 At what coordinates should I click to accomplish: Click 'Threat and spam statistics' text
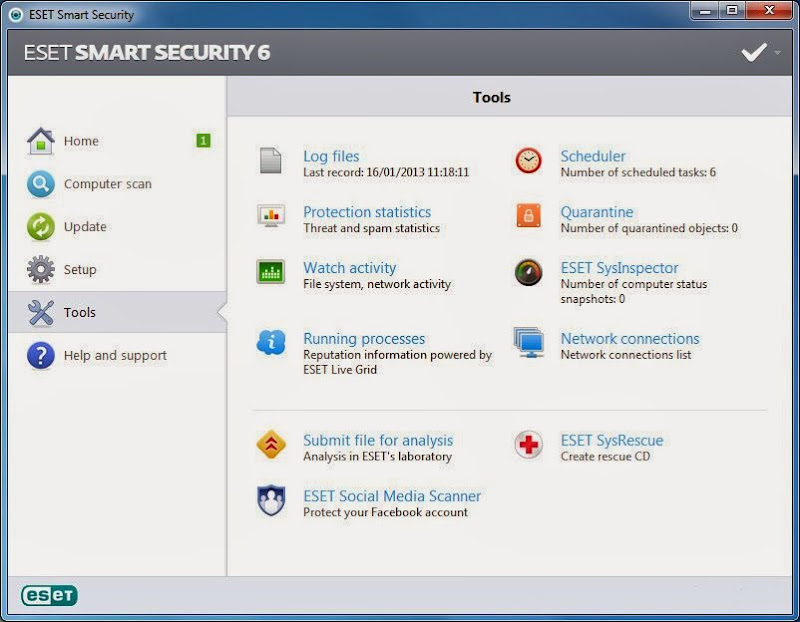coord(371,228)
